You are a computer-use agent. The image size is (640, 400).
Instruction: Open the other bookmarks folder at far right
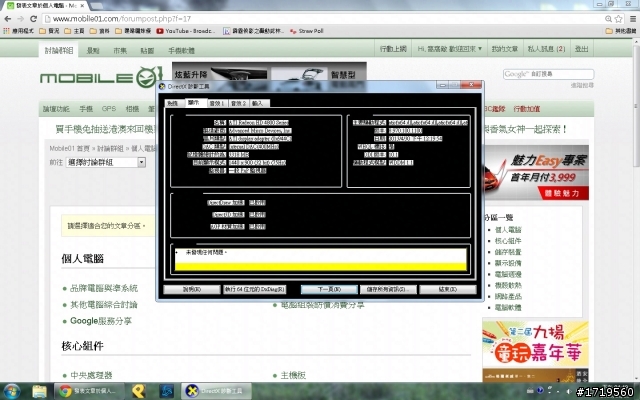(x=621, y=31)
